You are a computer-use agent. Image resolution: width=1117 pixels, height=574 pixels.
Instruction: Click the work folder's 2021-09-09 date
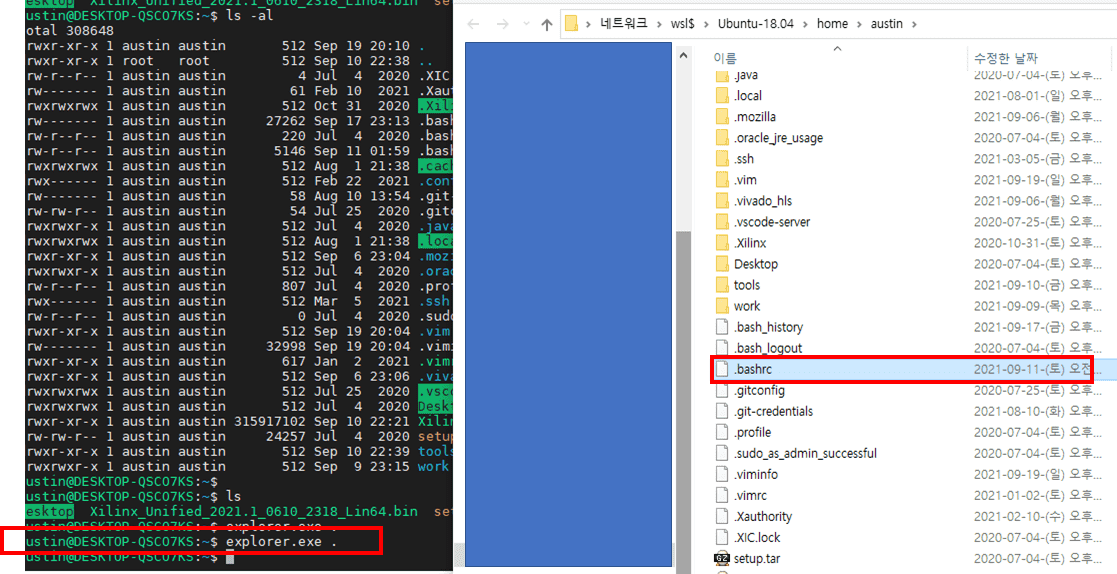pos(1037,306)
